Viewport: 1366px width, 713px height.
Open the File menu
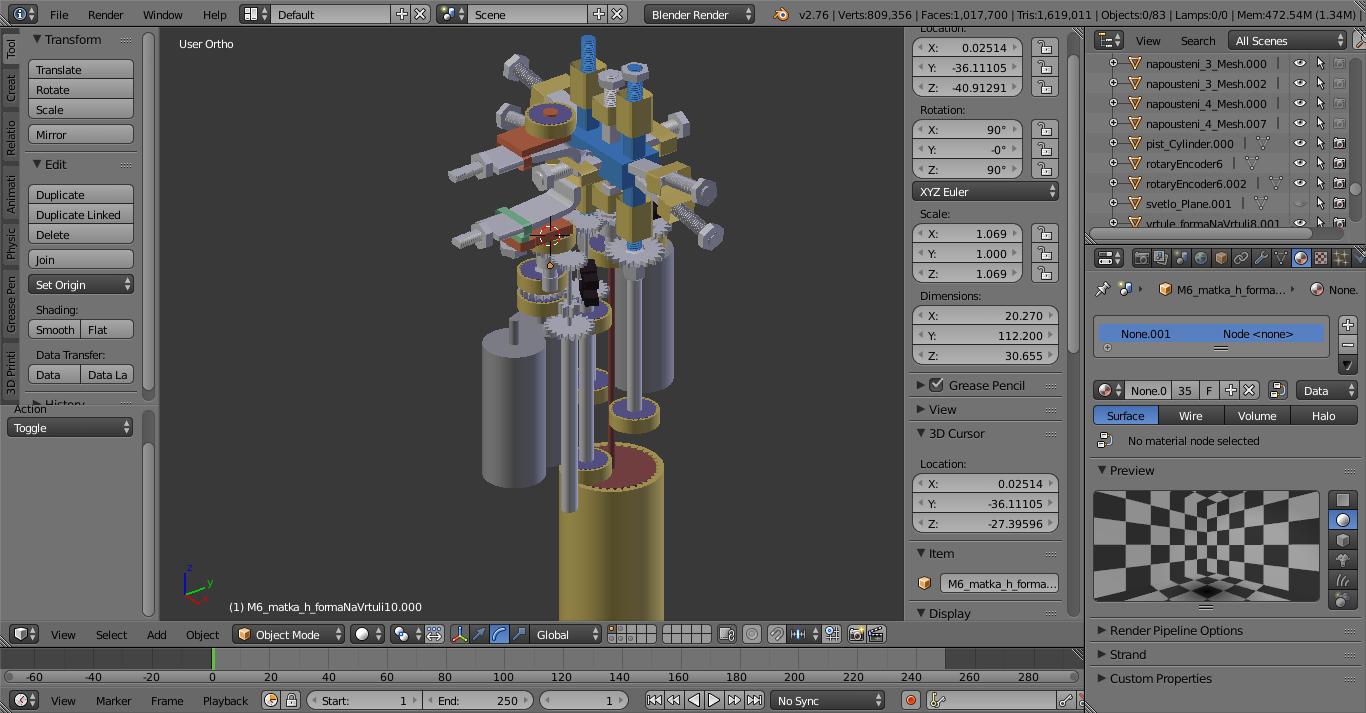pyautogui.click(x=59, y=15)
